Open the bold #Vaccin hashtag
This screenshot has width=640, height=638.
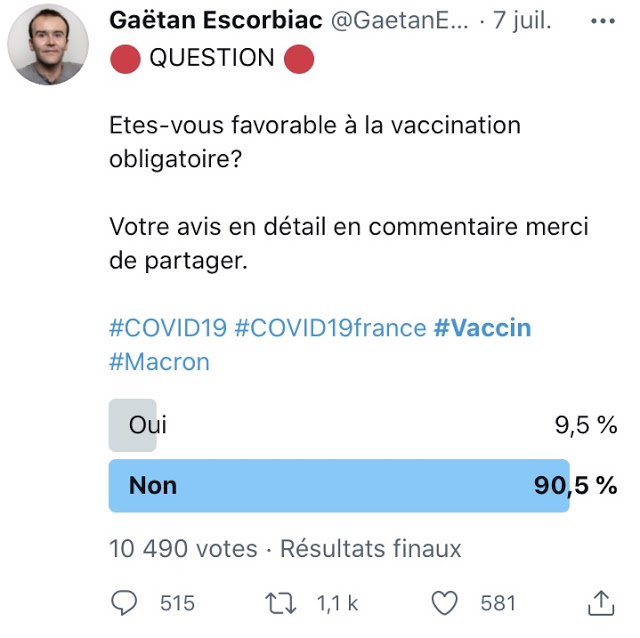point(482,328)
